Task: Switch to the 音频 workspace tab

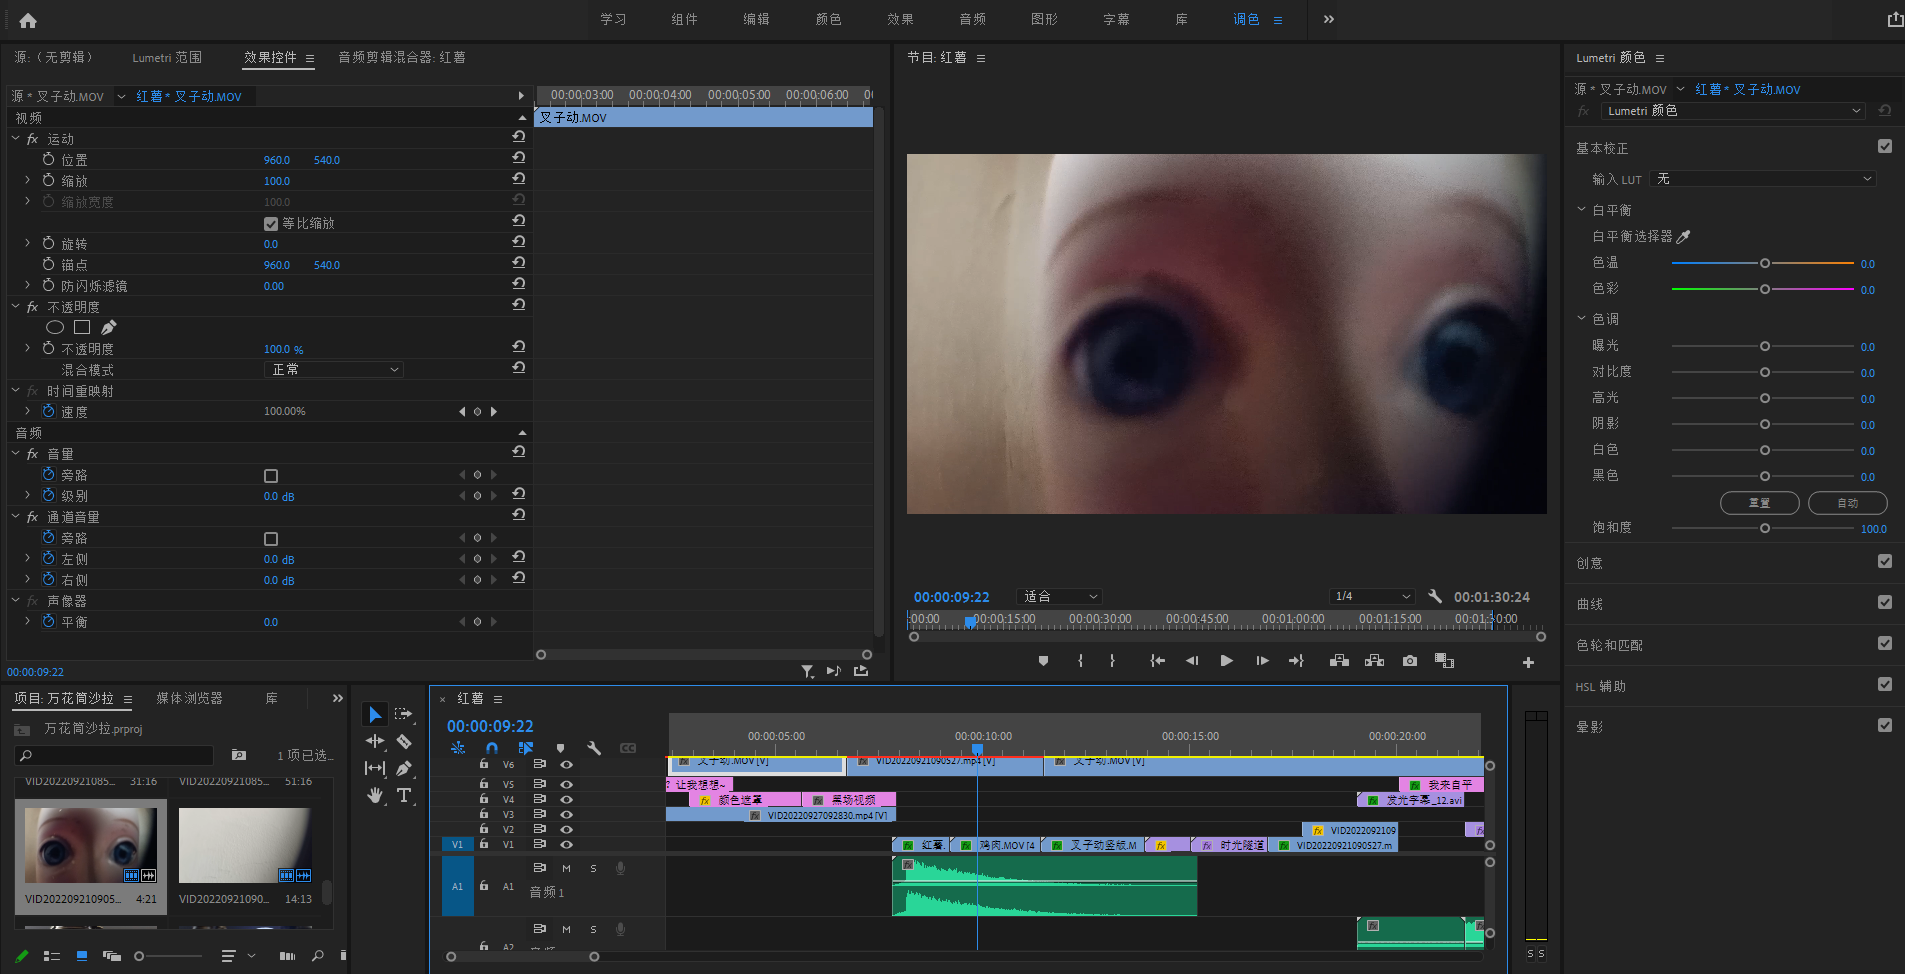Action: [972, 20]
